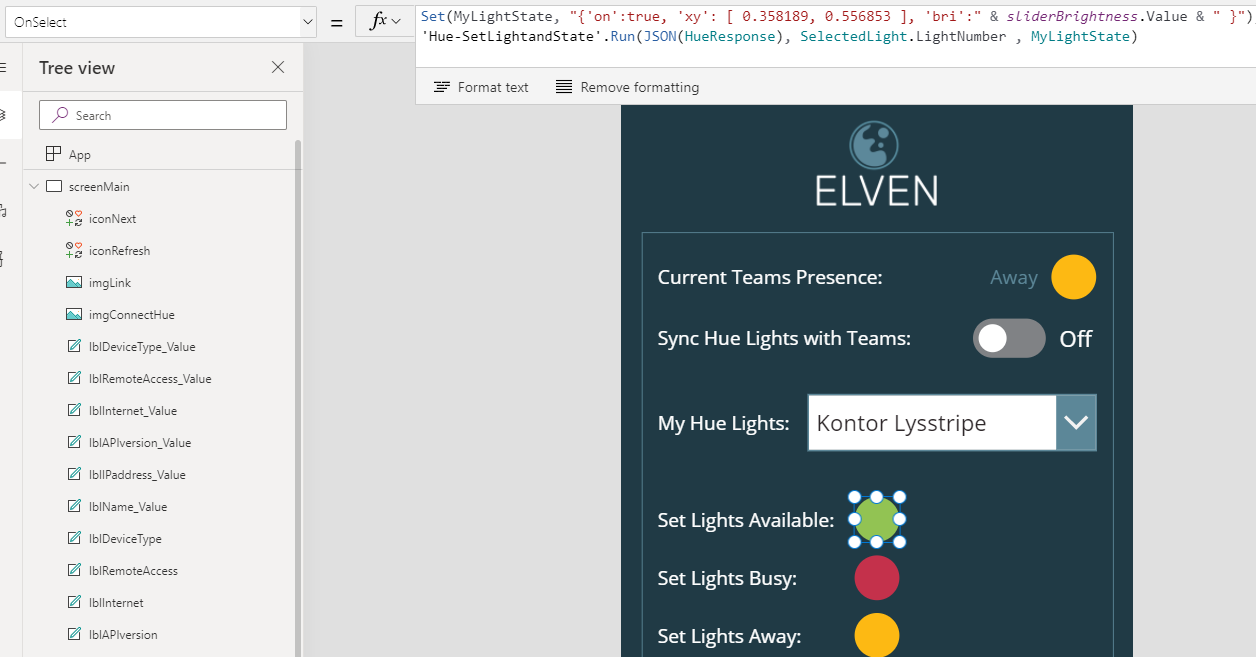1256x657 pixels.
Task: Click the lblAPIversion_Value label icon
Action: click(x=74, y=443)
